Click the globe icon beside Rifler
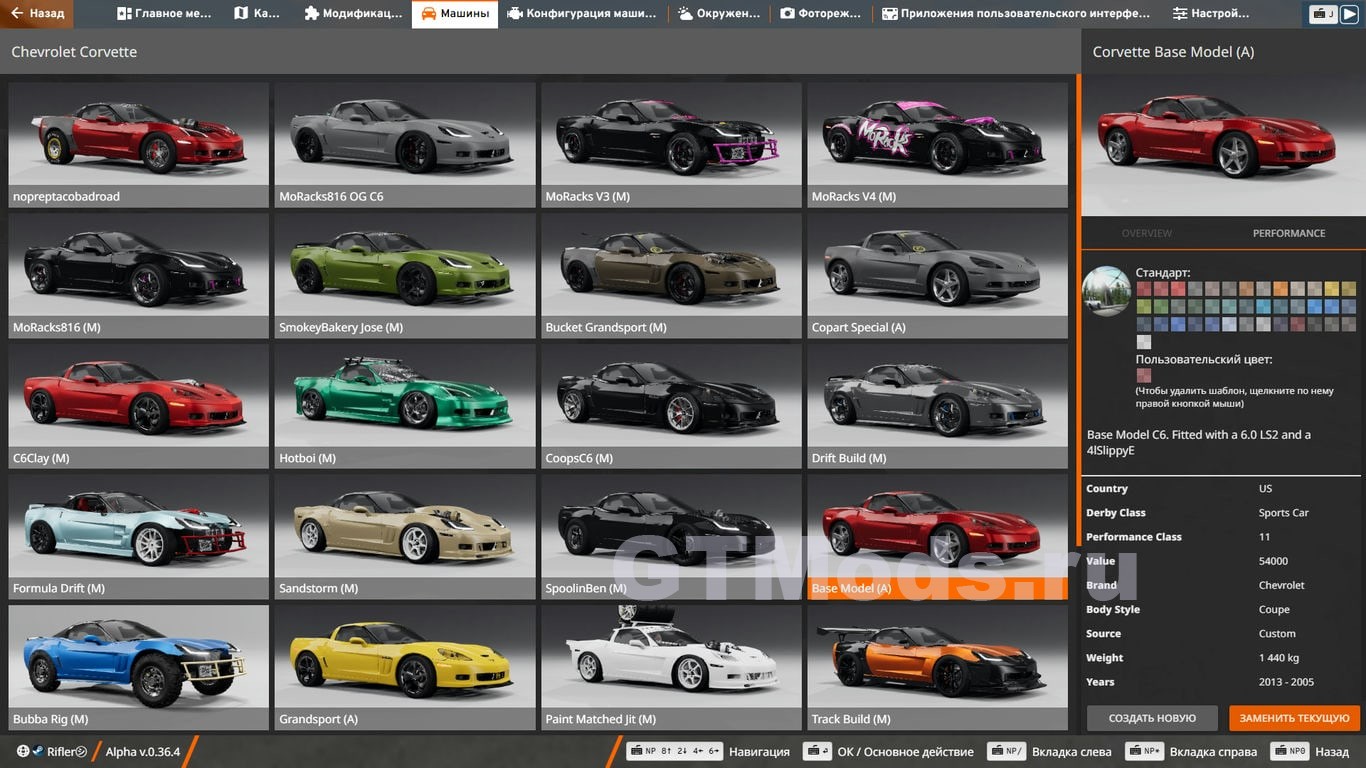 [23, 752]
